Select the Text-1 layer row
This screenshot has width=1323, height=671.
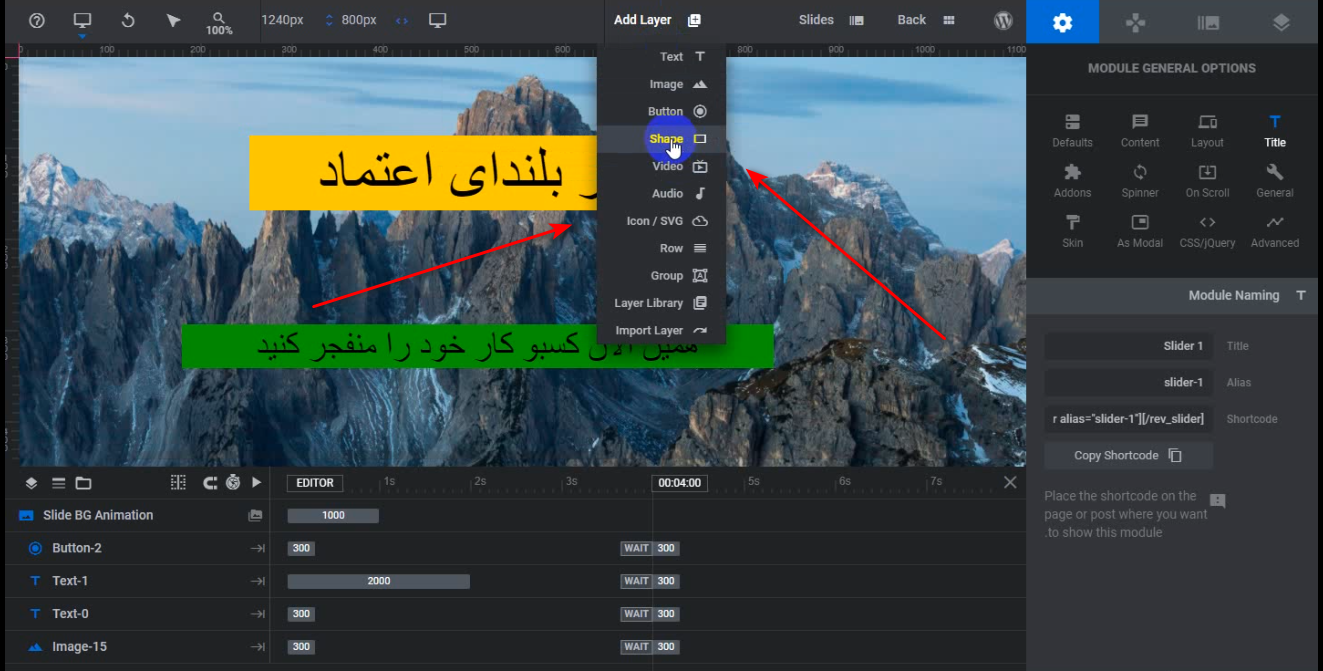(136, 581)
